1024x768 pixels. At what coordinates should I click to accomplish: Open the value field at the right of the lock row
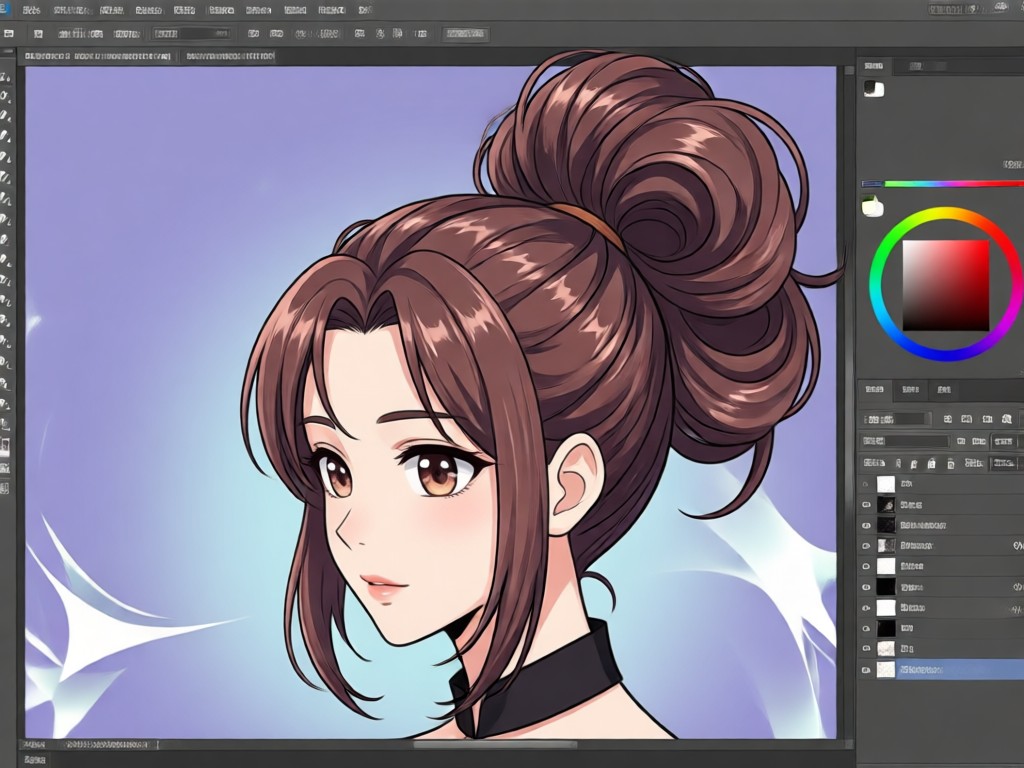[1004, 464]
